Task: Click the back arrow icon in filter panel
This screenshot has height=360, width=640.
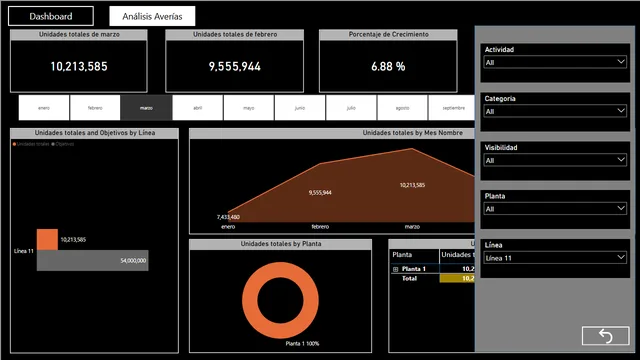Action: point(605,336)
